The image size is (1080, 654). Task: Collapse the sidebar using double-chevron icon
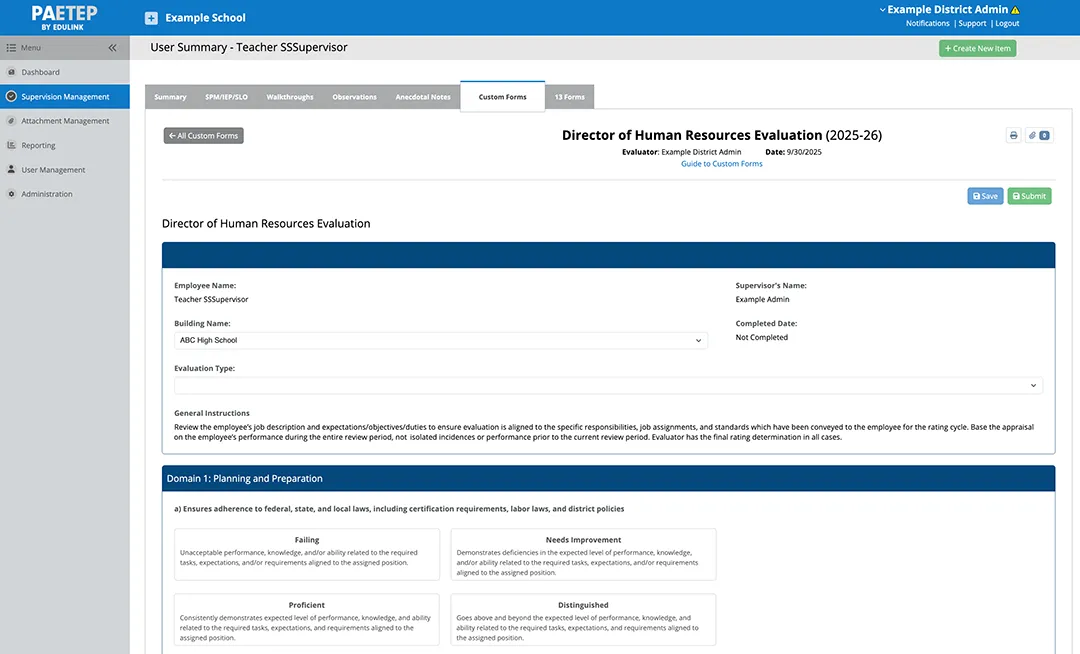(x=112, y=48)
